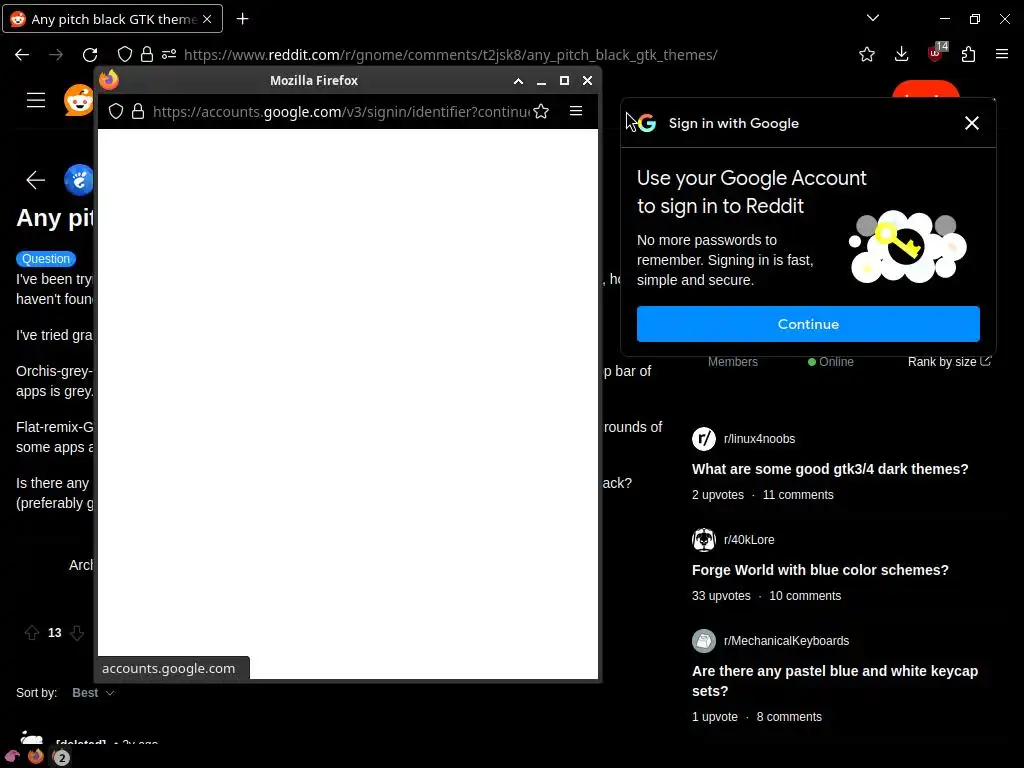Open the extensions puzzle icon

pos(968,54)
